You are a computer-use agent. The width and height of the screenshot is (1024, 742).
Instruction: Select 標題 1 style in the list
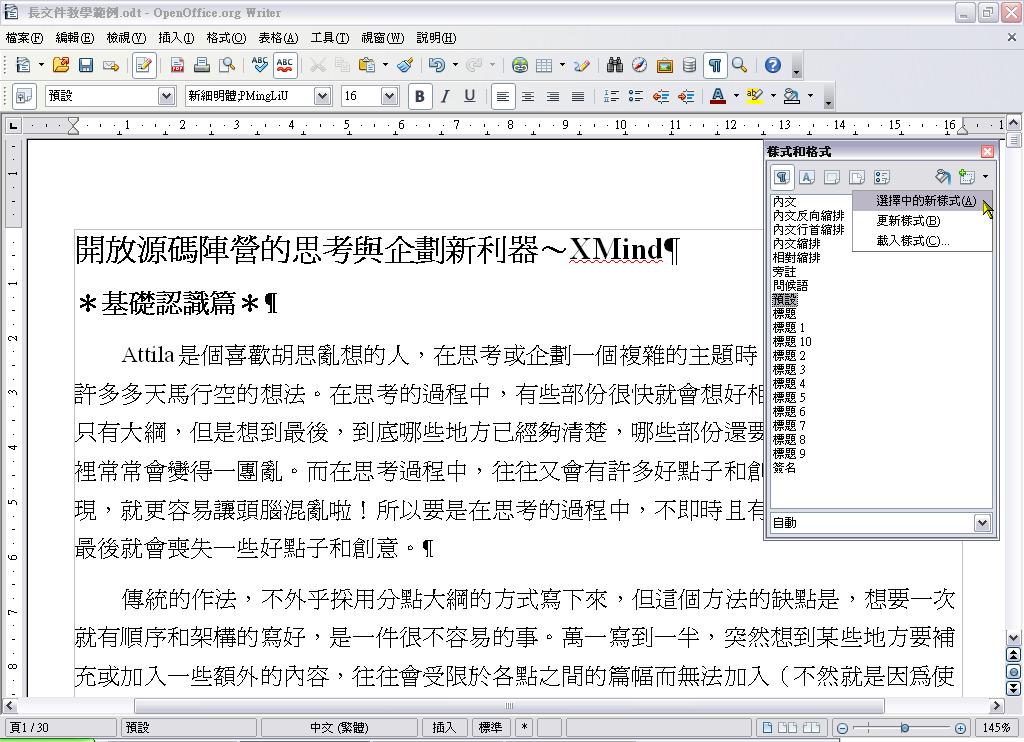click(x=788, y=327)
